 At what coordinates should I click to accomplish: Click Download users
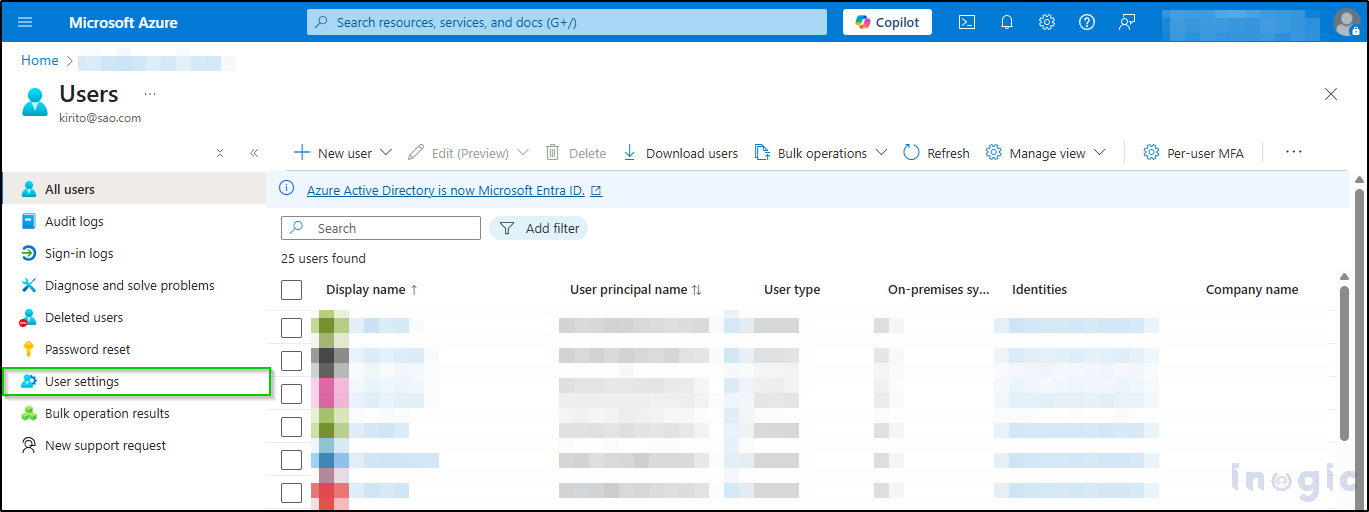pyautogui.click(x=681, y=153)
